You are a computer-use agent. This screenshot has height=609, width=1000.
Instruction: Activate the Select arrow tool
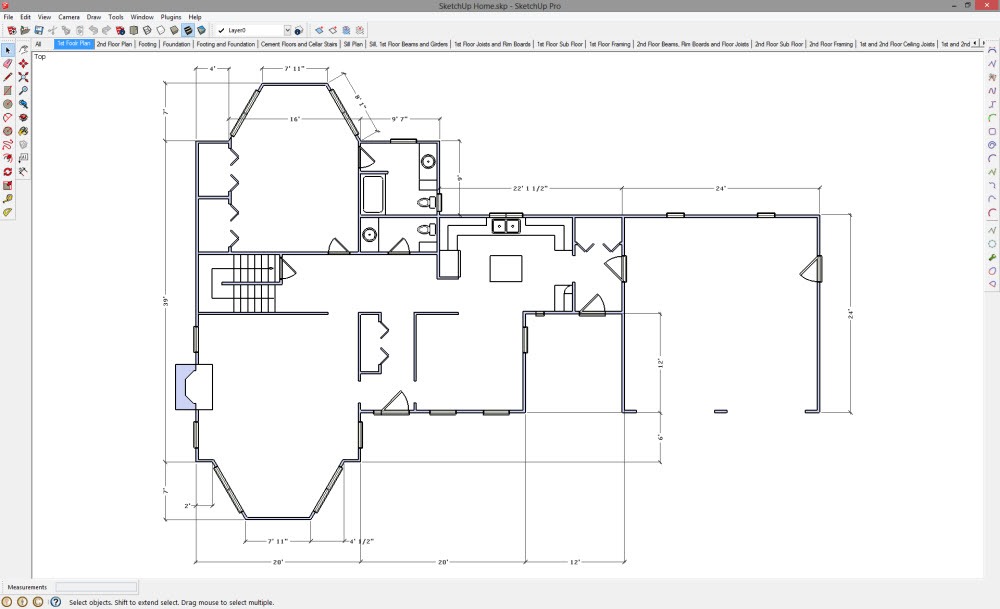(8, 49)
